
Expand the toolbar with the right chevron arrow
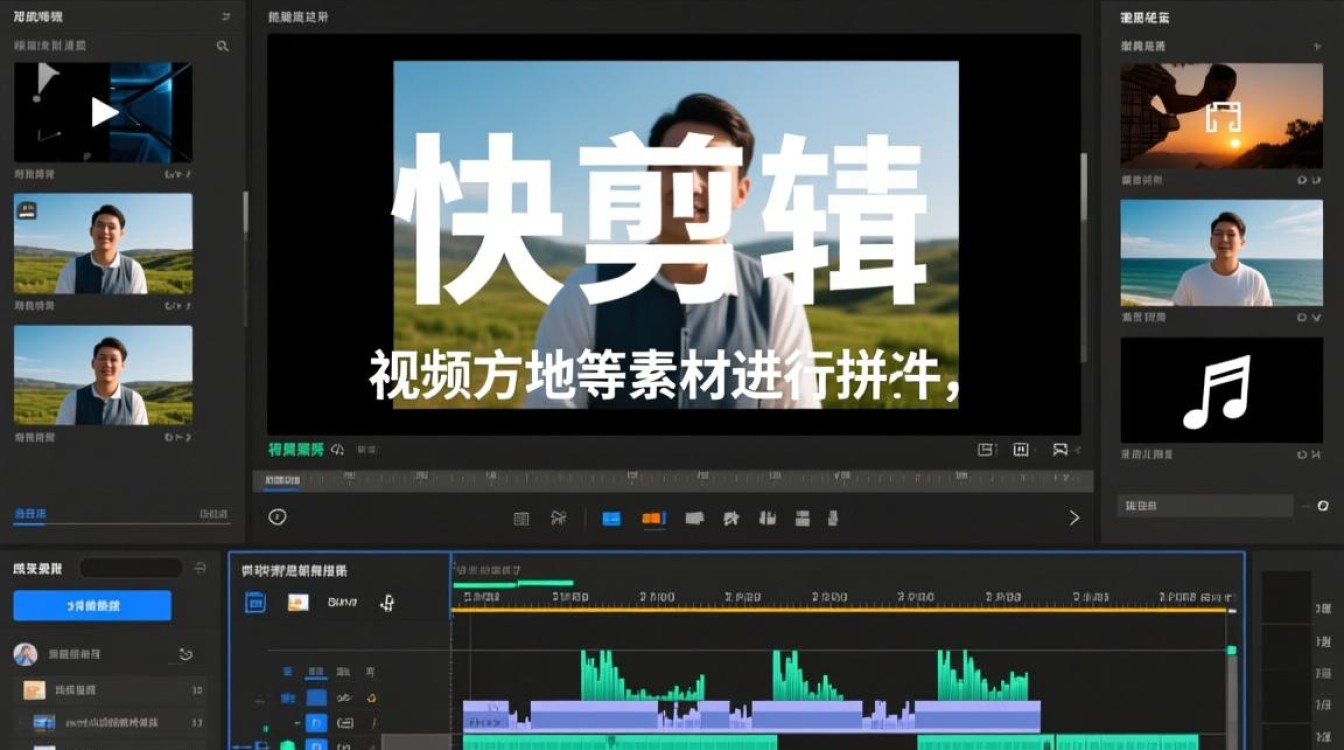1074,518
